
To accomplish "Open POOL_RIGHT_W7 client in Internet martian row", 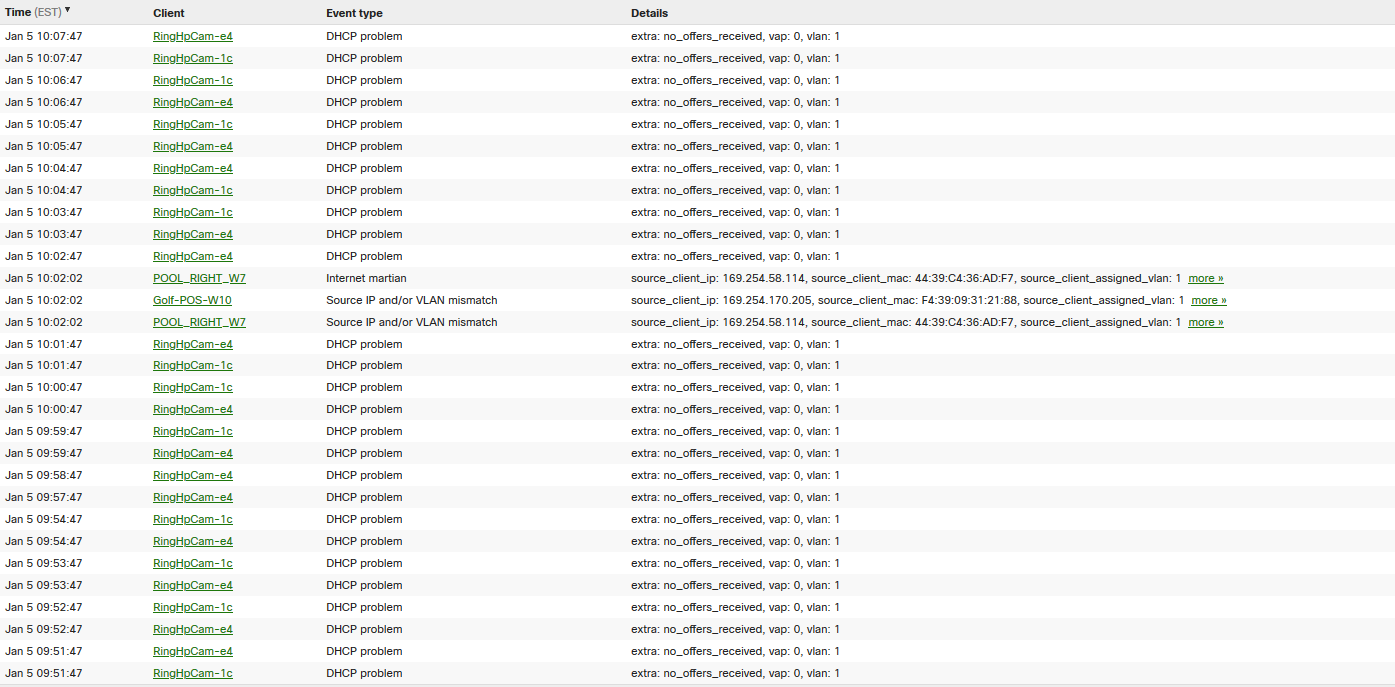I will pos(199,278).
